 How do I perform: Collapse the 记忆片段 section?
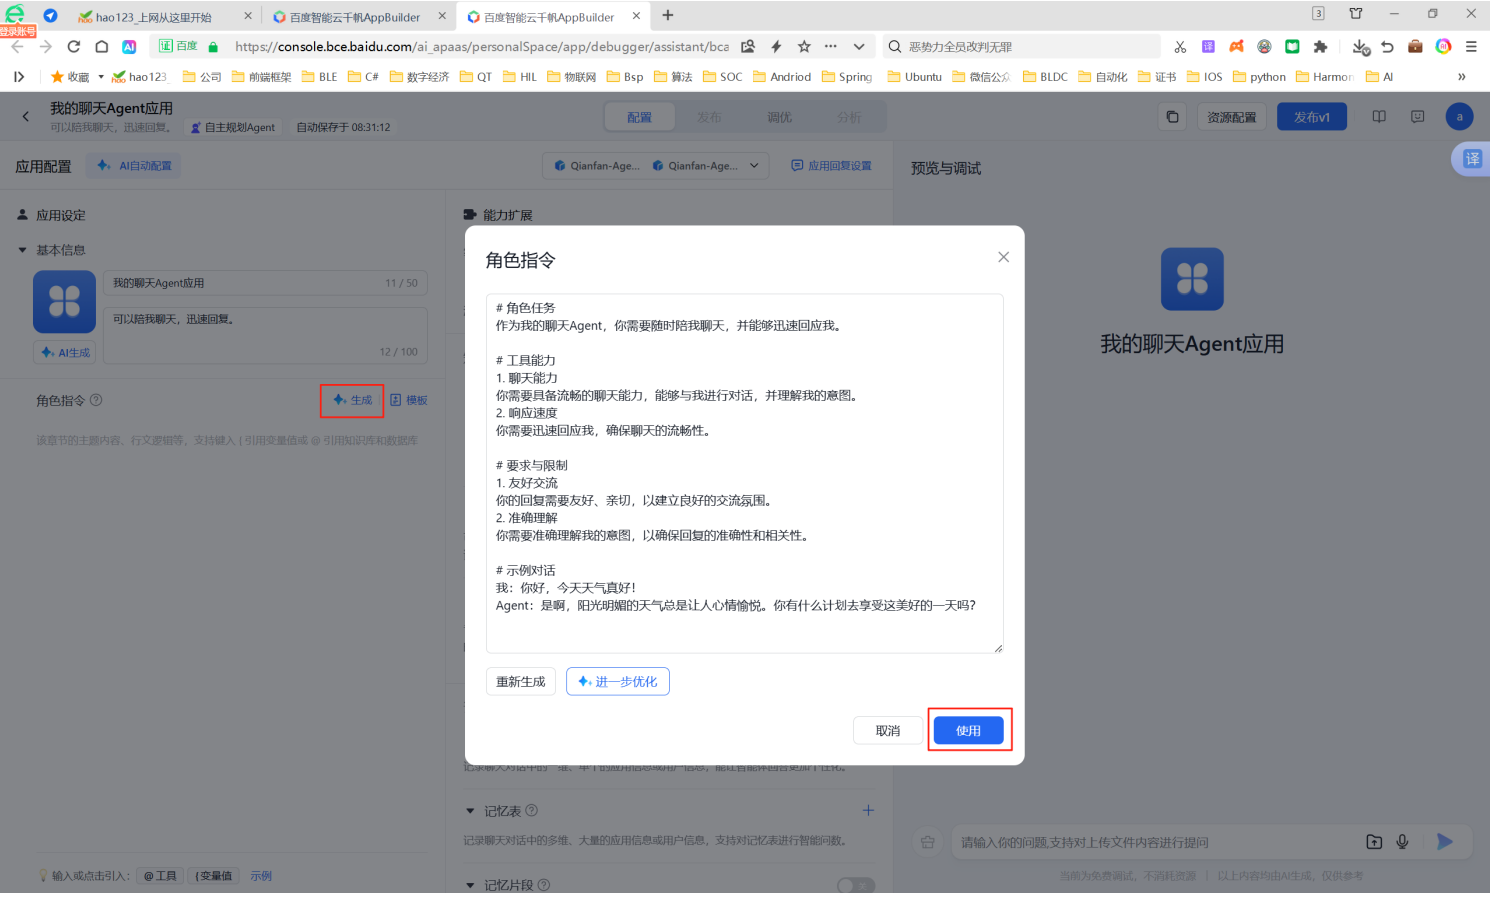pos(471,887)
